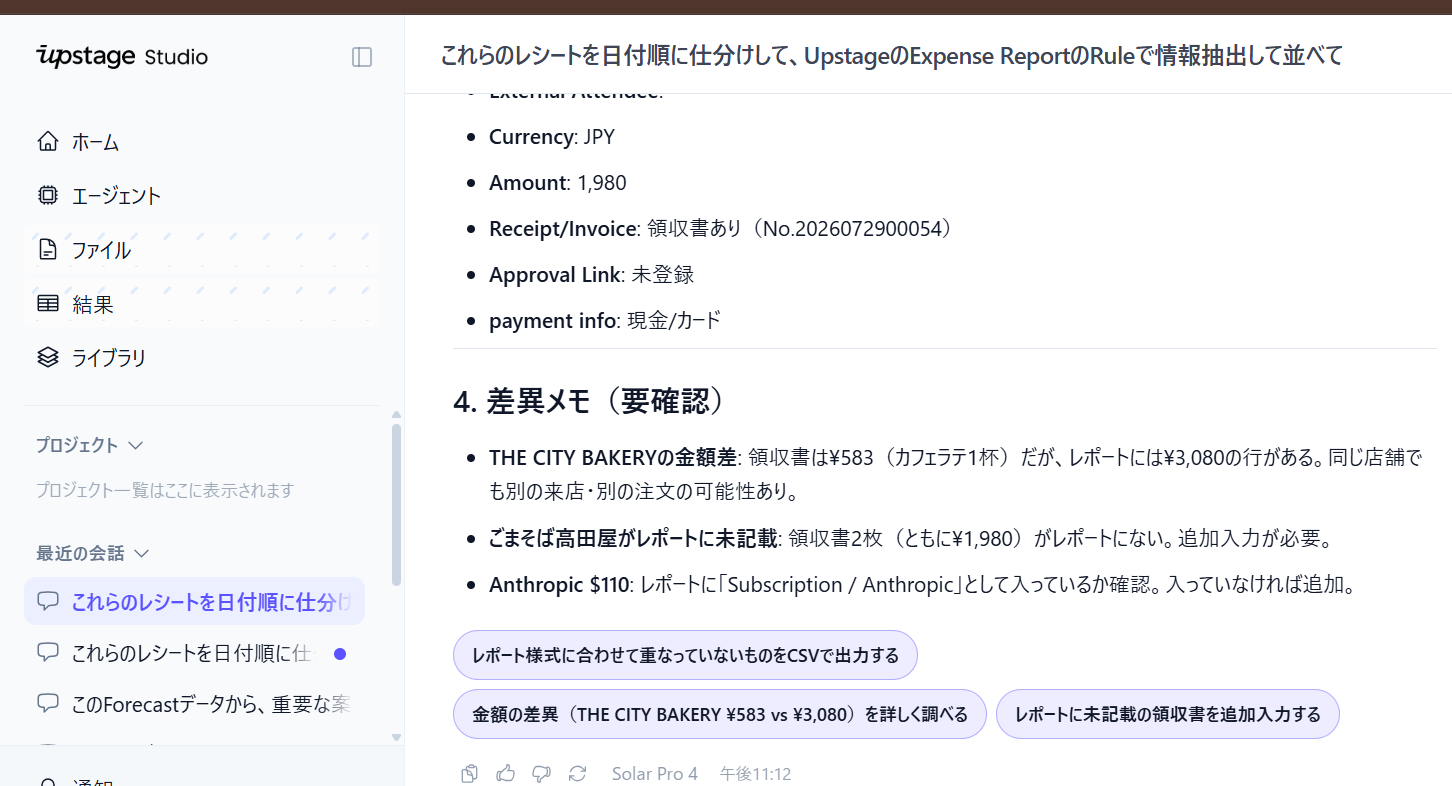1452x786 pixels.
Task: Open the ライブラリ section
Action: point(201,357)
